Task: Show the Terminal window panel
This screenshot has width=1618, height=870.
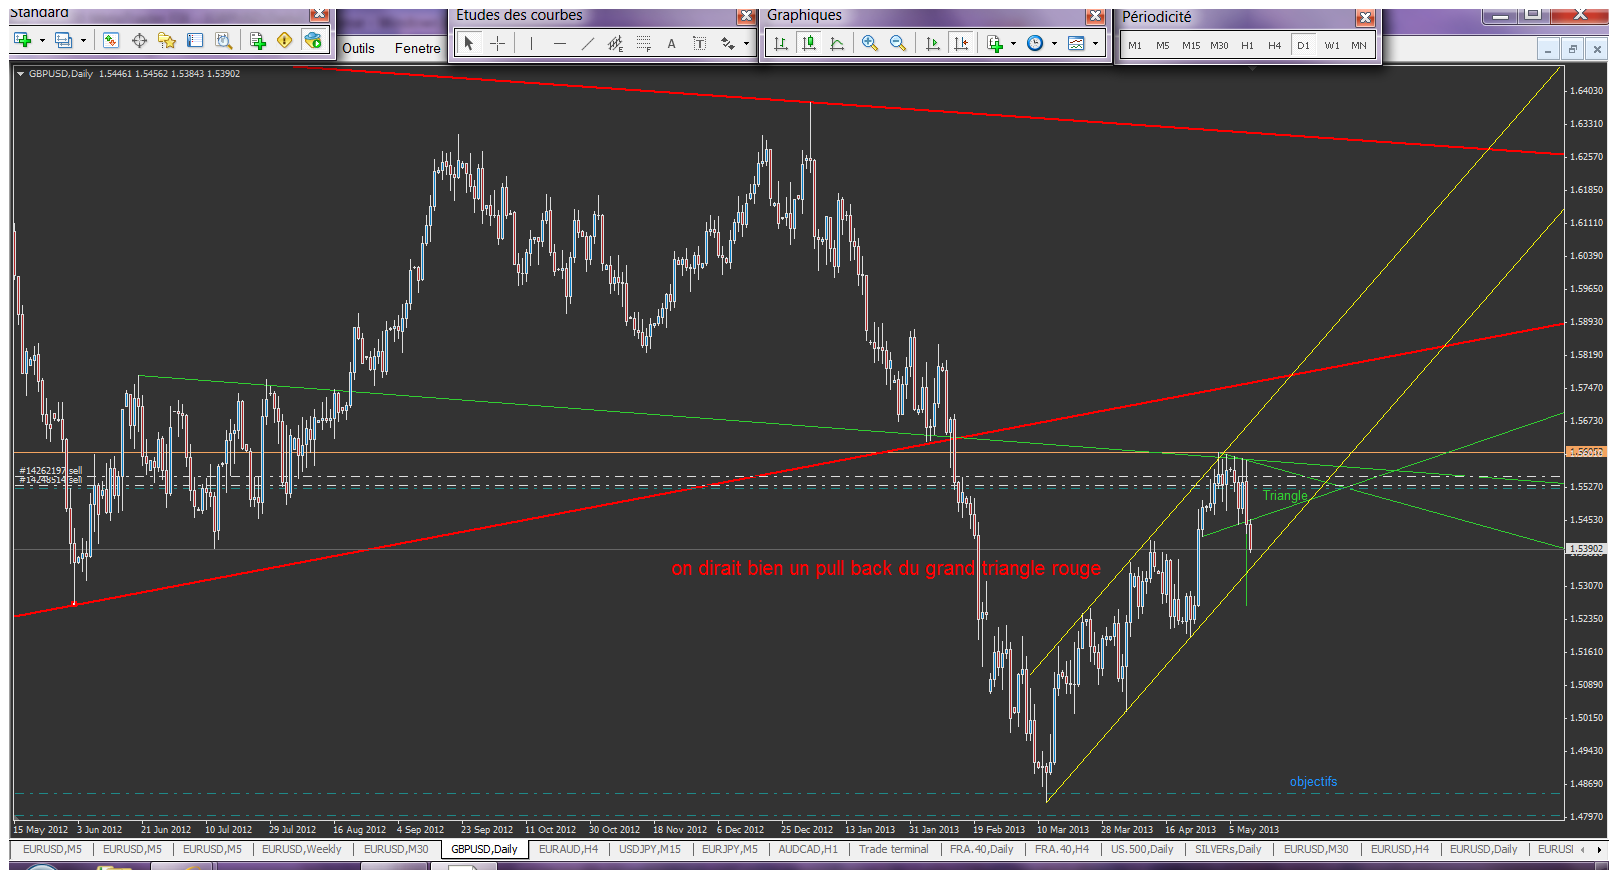Action: coord(195,40)
